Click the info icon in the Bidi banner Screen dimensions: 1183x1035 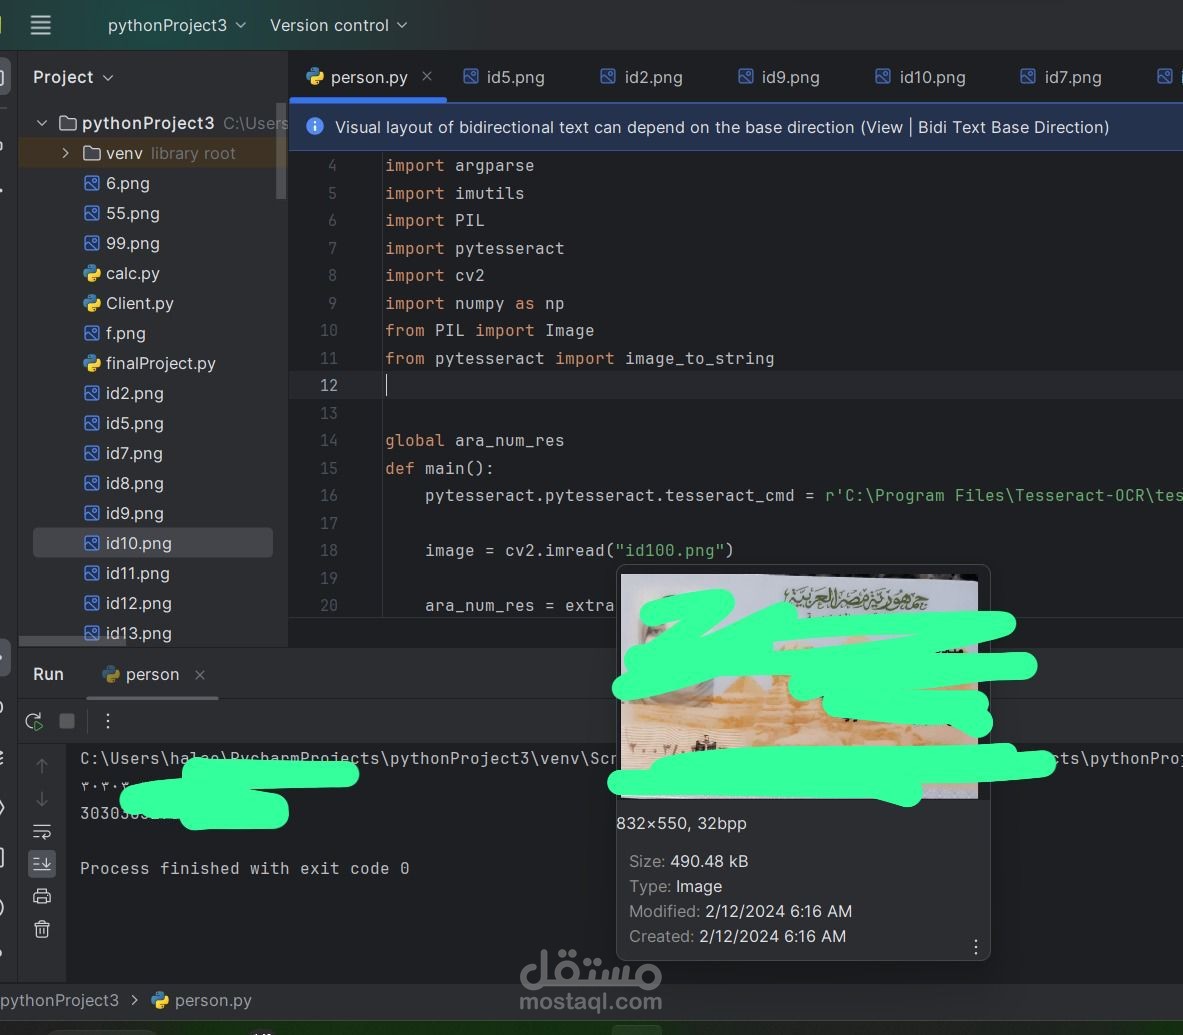(x=315, y=128)
